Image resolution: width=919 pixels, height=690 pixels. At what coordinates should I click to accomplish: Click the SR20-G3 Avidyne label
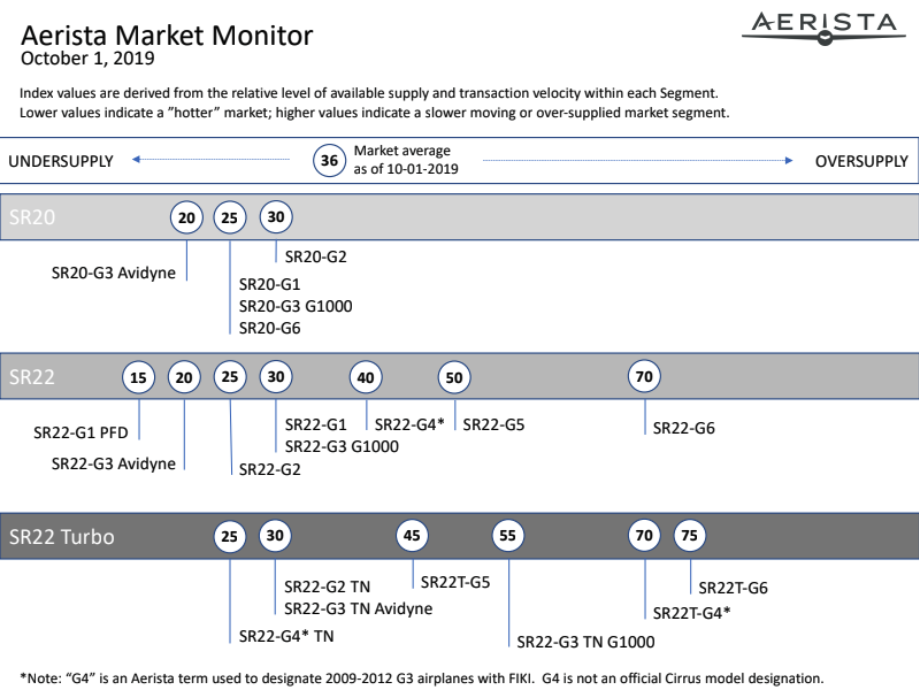pos(113,273)
